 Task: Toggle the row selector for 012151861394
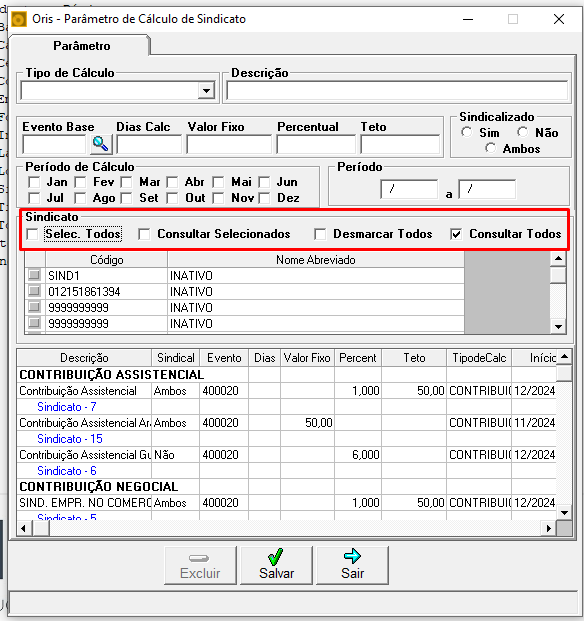coord(34,291)
